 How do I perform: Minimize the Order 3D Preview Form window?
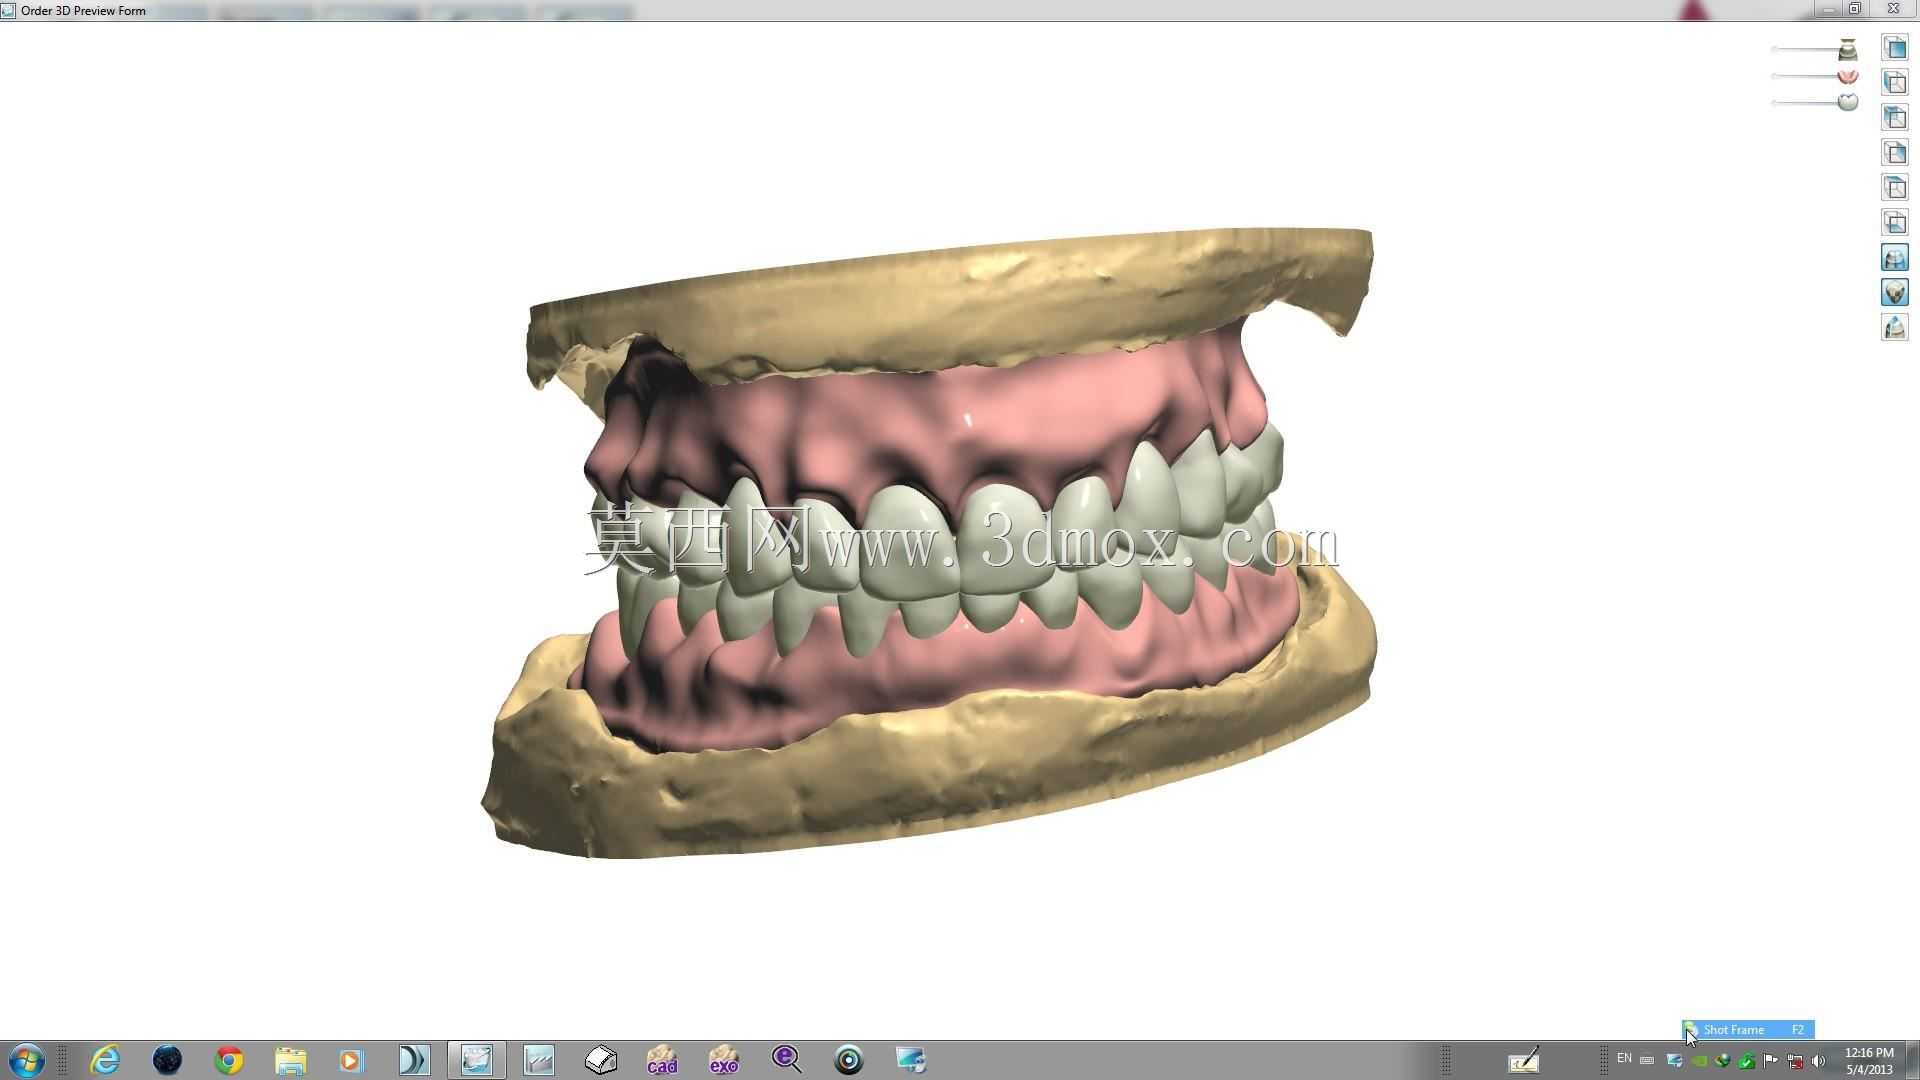(1828, 9)
